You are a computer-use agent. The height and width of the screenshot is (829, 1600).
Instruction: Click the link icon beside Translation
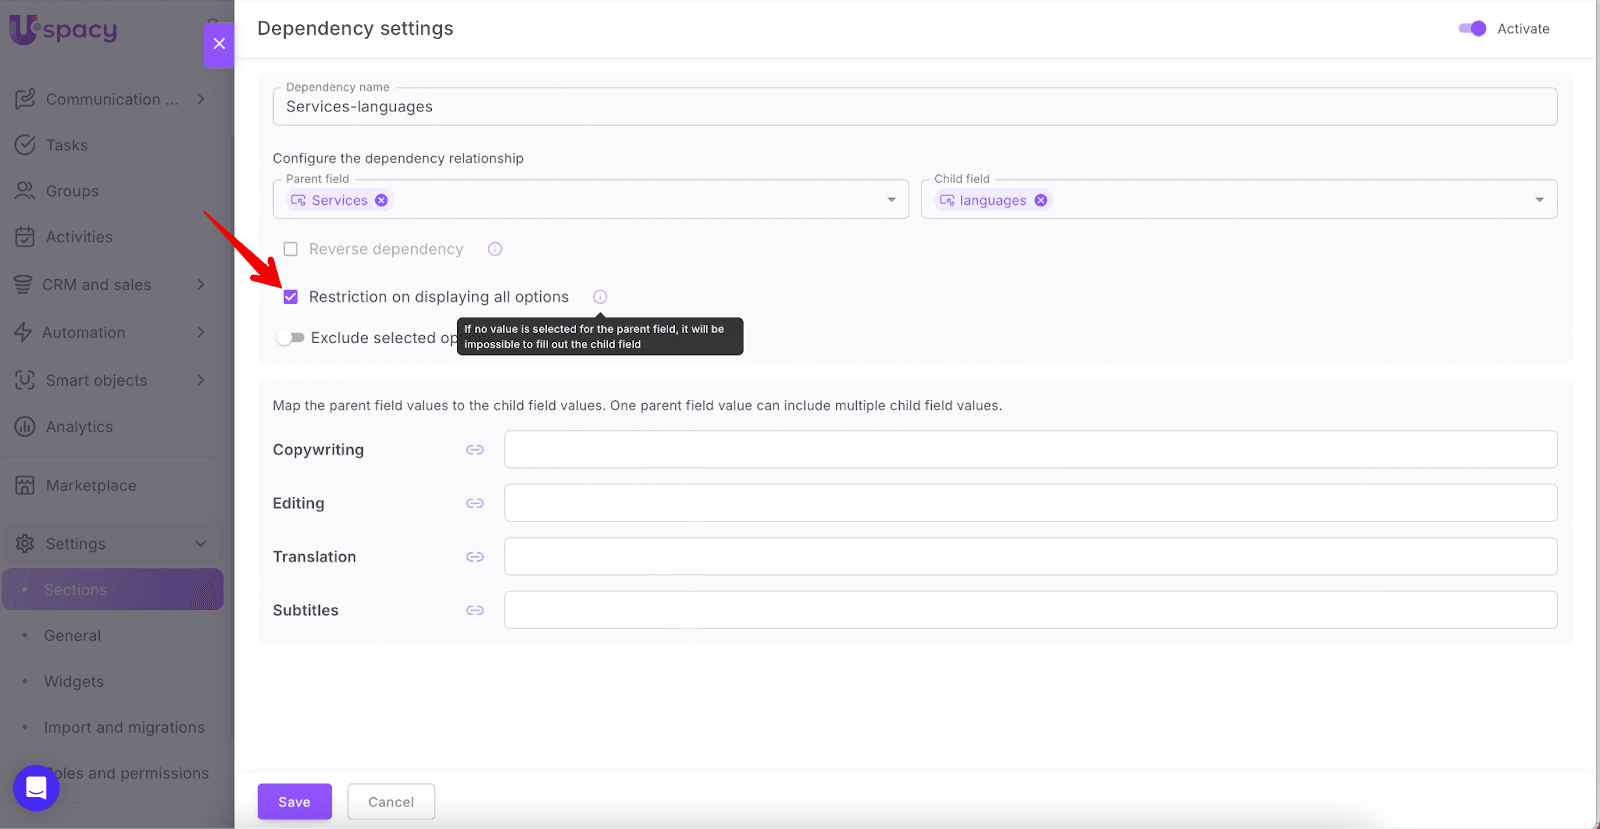point(475,557)
